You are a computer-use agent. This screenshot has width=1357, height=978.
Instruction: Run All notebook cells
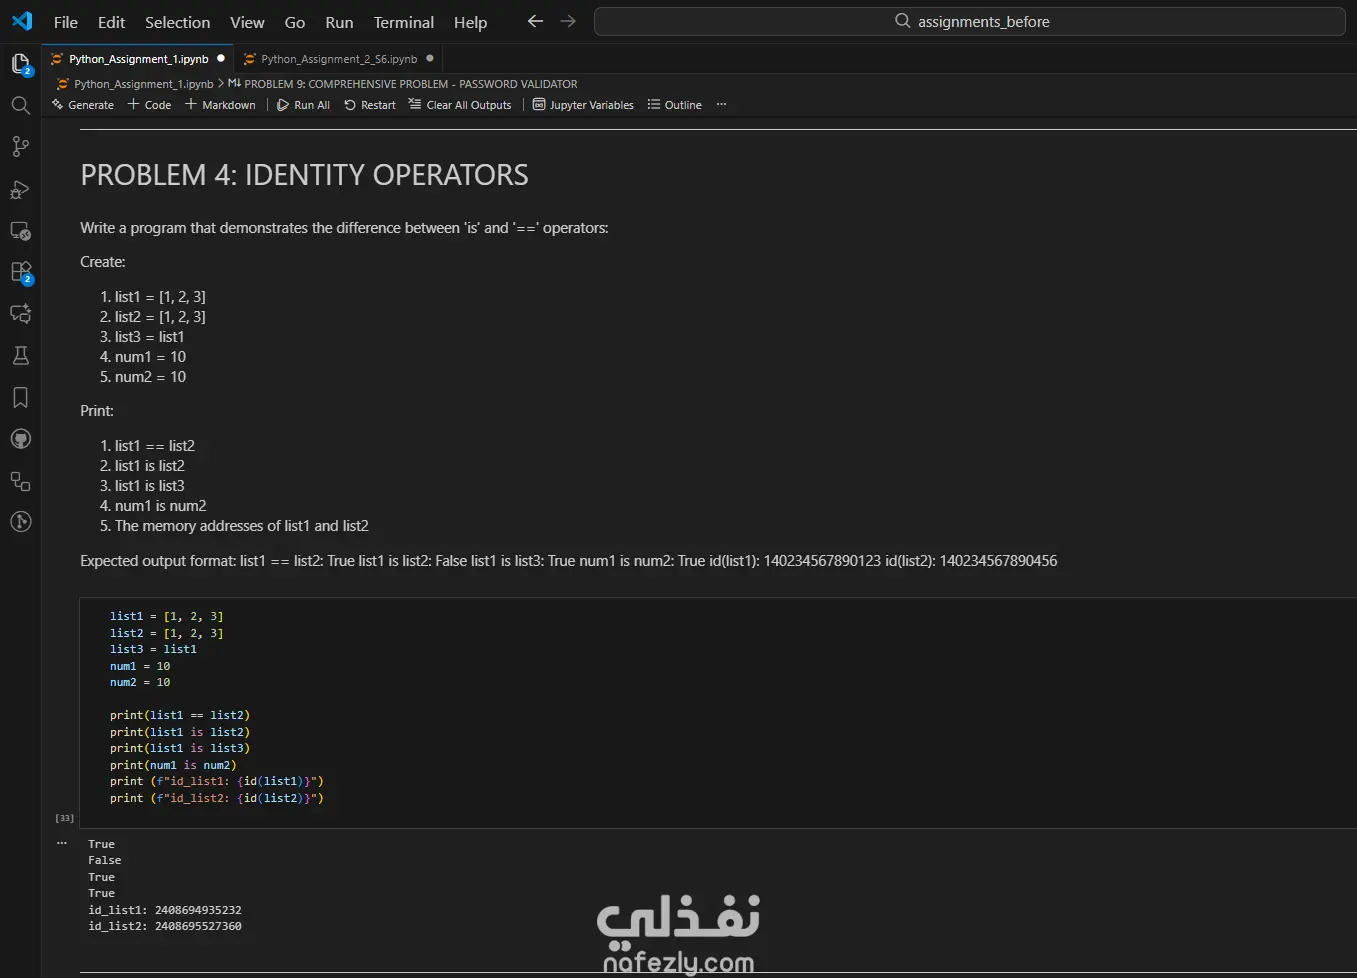tap(303, 105)
